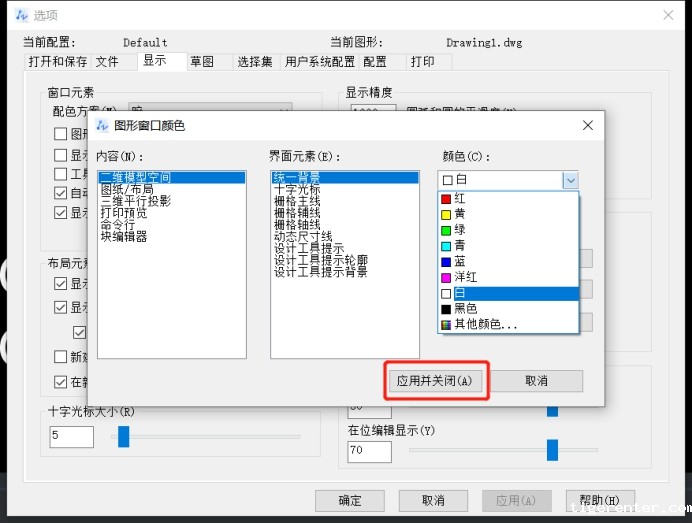Choose 十字光标 in 界面元素 list
The height and width of the screenshot is (524, 692).
(297, 189)
